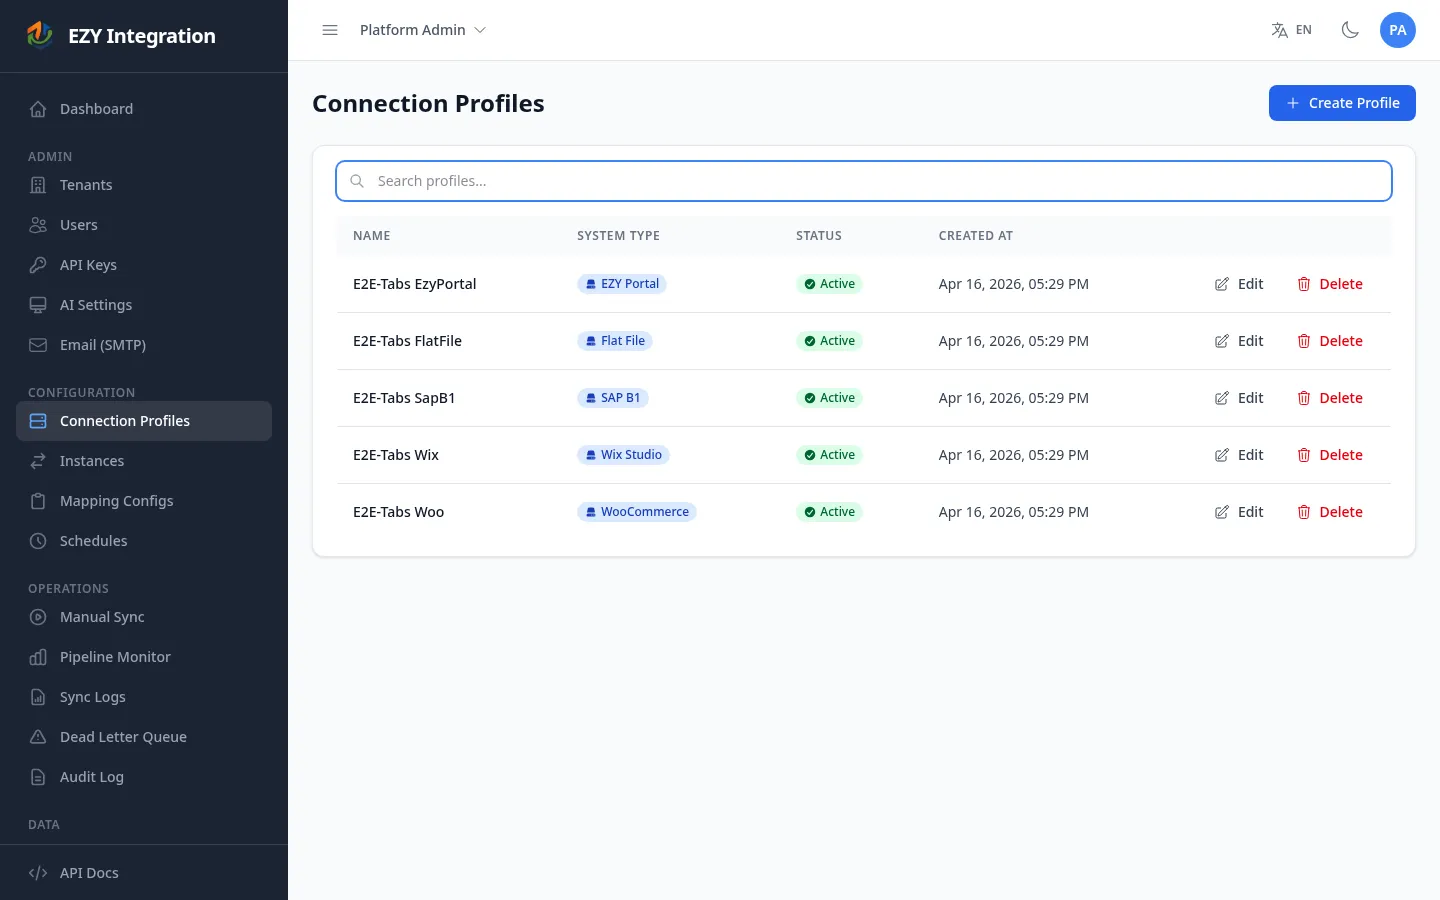The height and width of the screenshot is (900, 1440).
Task: Open Tenants in the sidebar
Action: click(144, 185)
